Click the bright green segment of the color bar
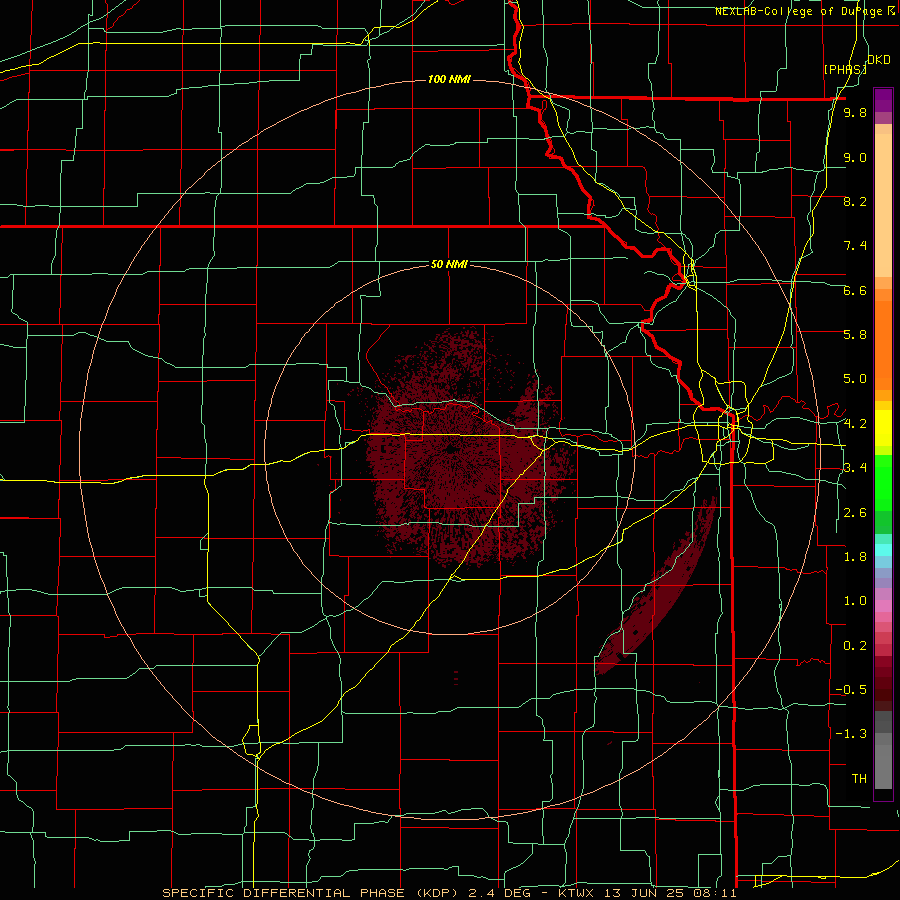 [x=883, y=482]
